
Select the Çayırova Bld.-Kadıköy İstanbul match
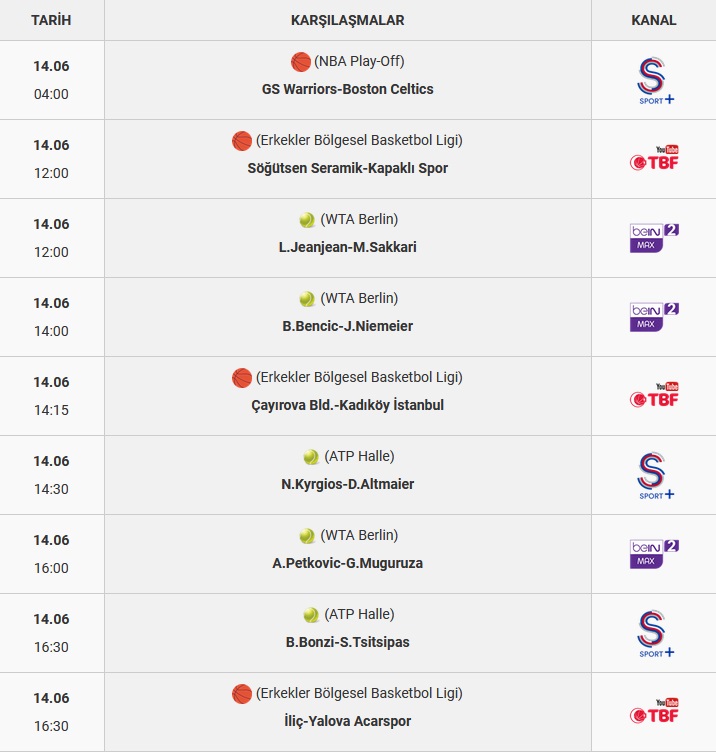(x=348, y=405)
